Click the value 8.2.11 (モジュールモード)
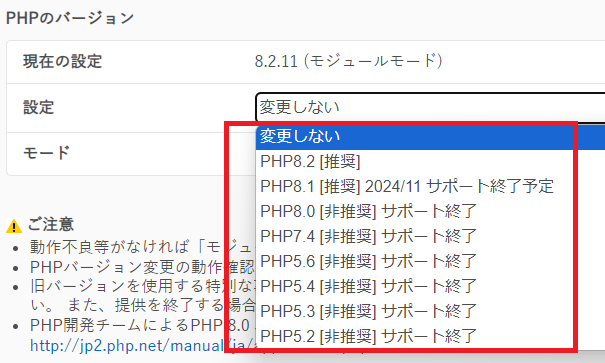 click(348, 61)
